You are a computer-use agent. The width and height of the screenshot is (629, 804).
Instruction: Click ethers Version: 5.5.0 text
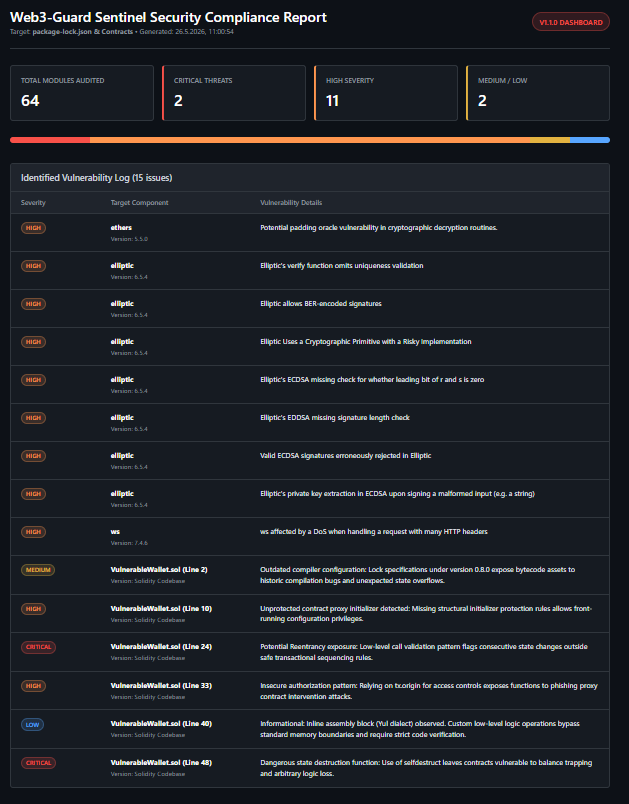point(129,239)
